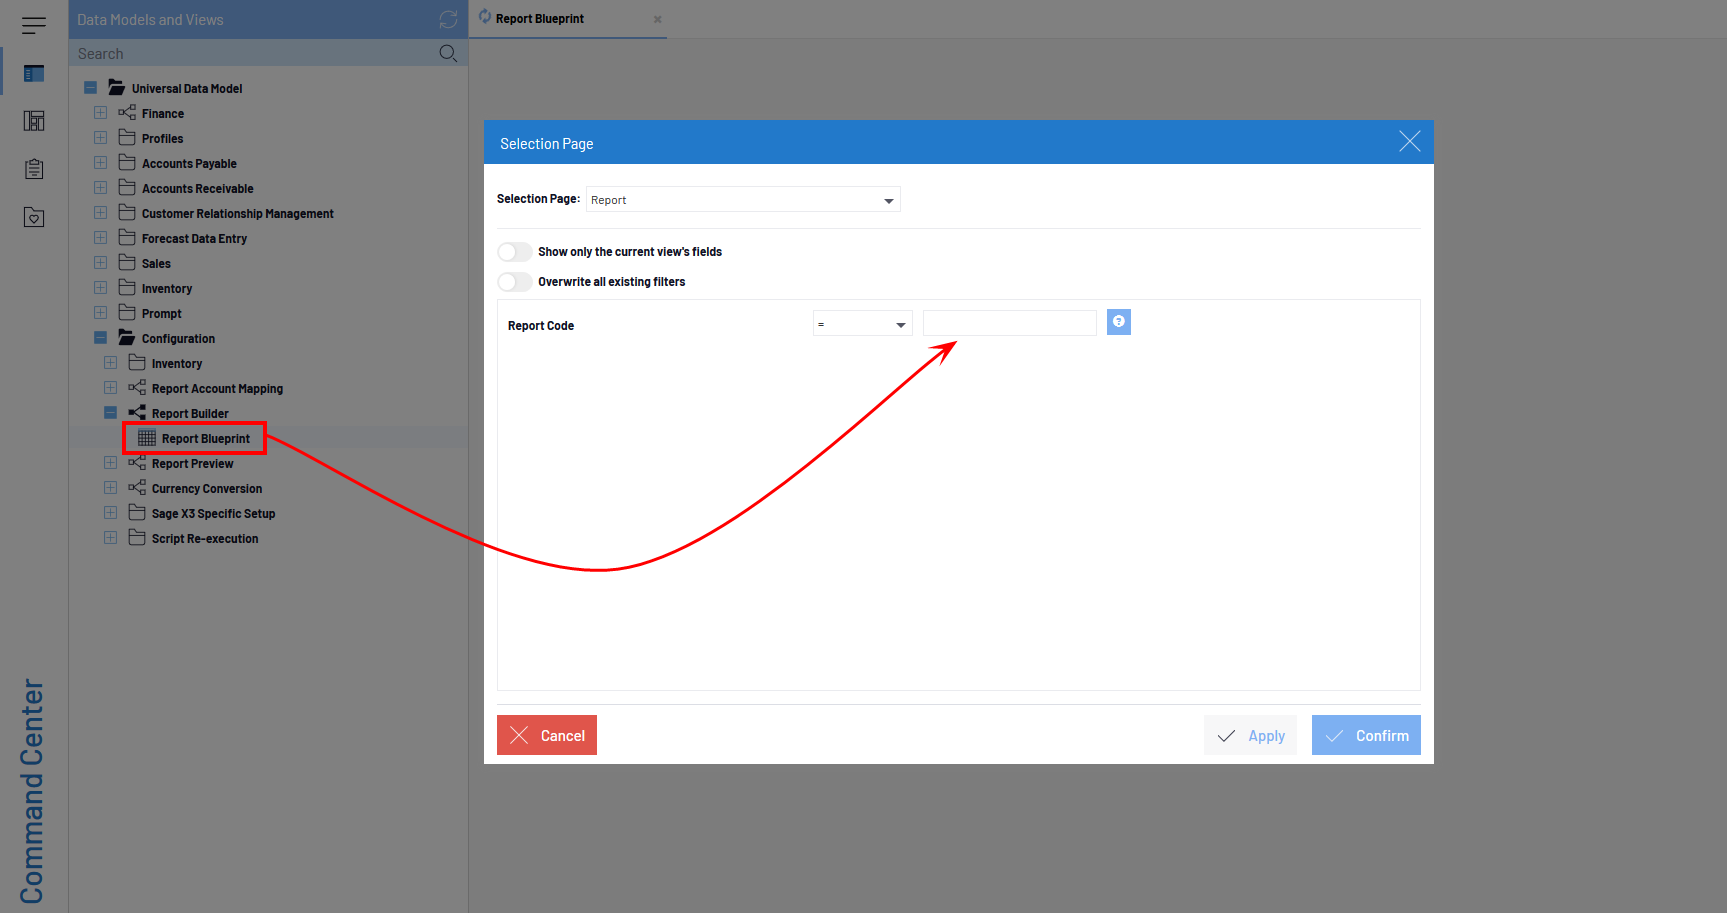The height and width of the screenshot is (913, 1727).
Task: Switch to the Report Blueprint tab
Action: [x=540, y=19]
